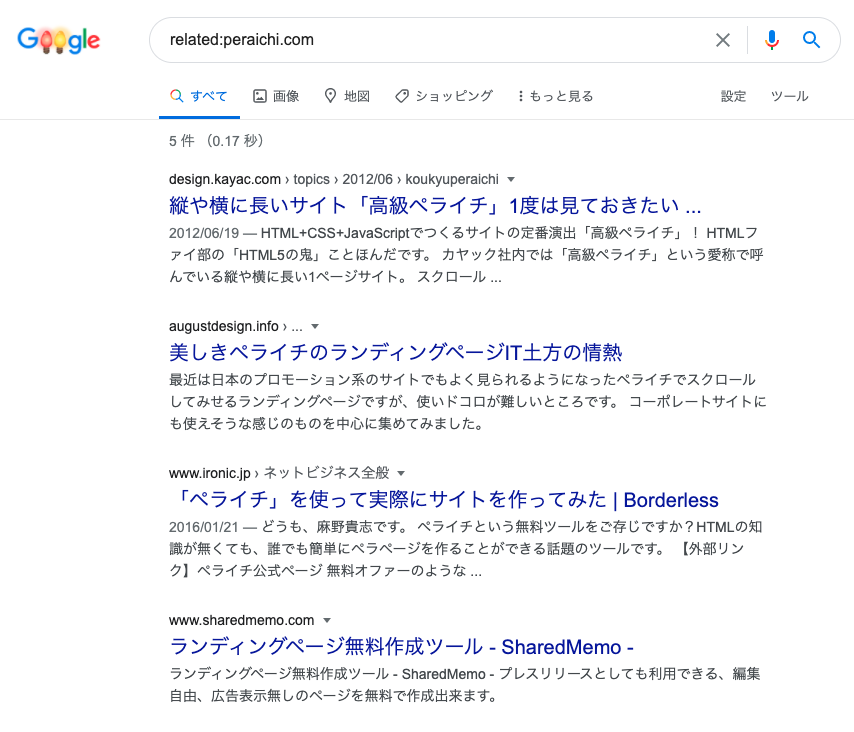
Task: Switch to the 地図 maps tab
Action: click(347, 96)
